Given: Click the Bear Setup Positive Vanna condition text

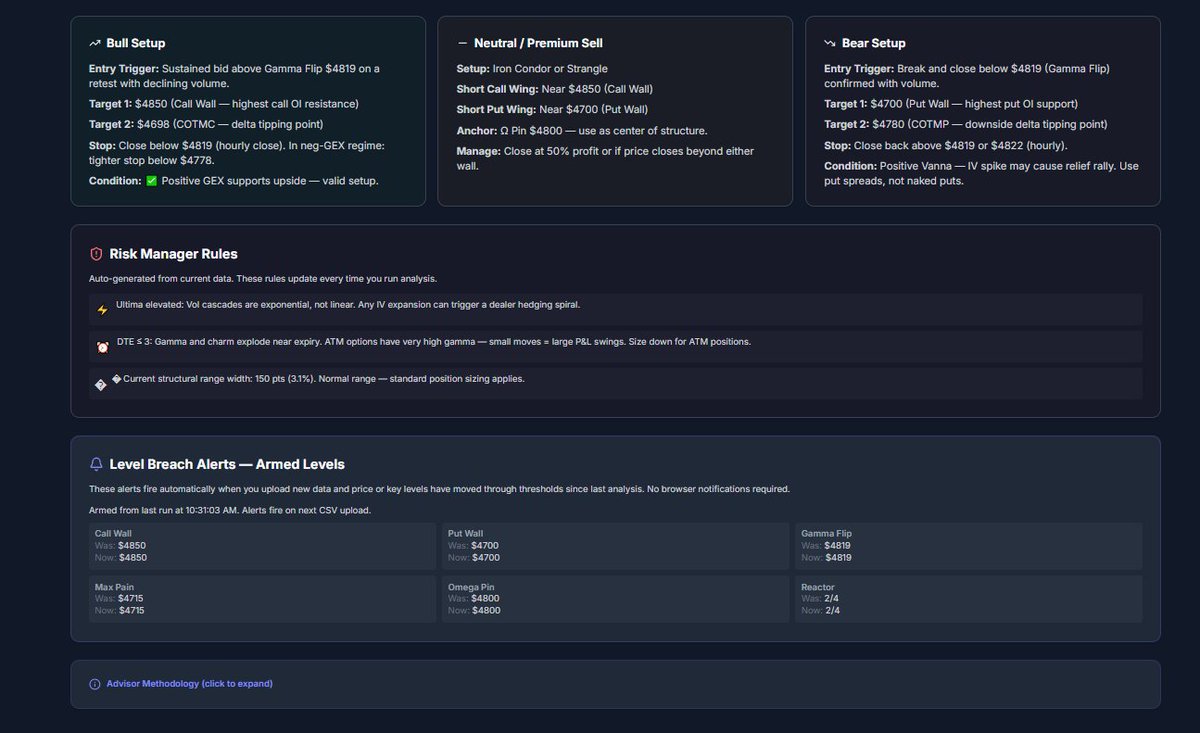Looking at the screenshot, I should 981,173.
